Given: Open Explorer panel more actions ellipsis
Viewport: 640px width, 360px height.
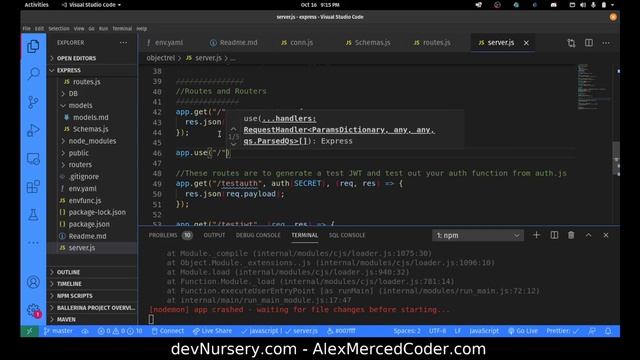Looking at the screenshot, I should point(123,42).
